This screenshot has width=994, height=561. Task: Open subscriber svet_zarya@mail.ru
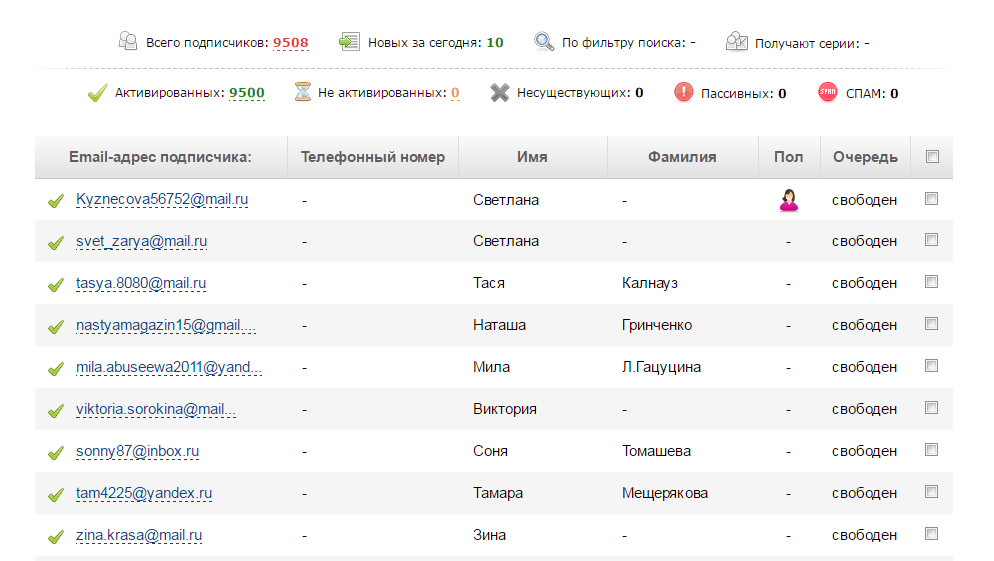141,242
